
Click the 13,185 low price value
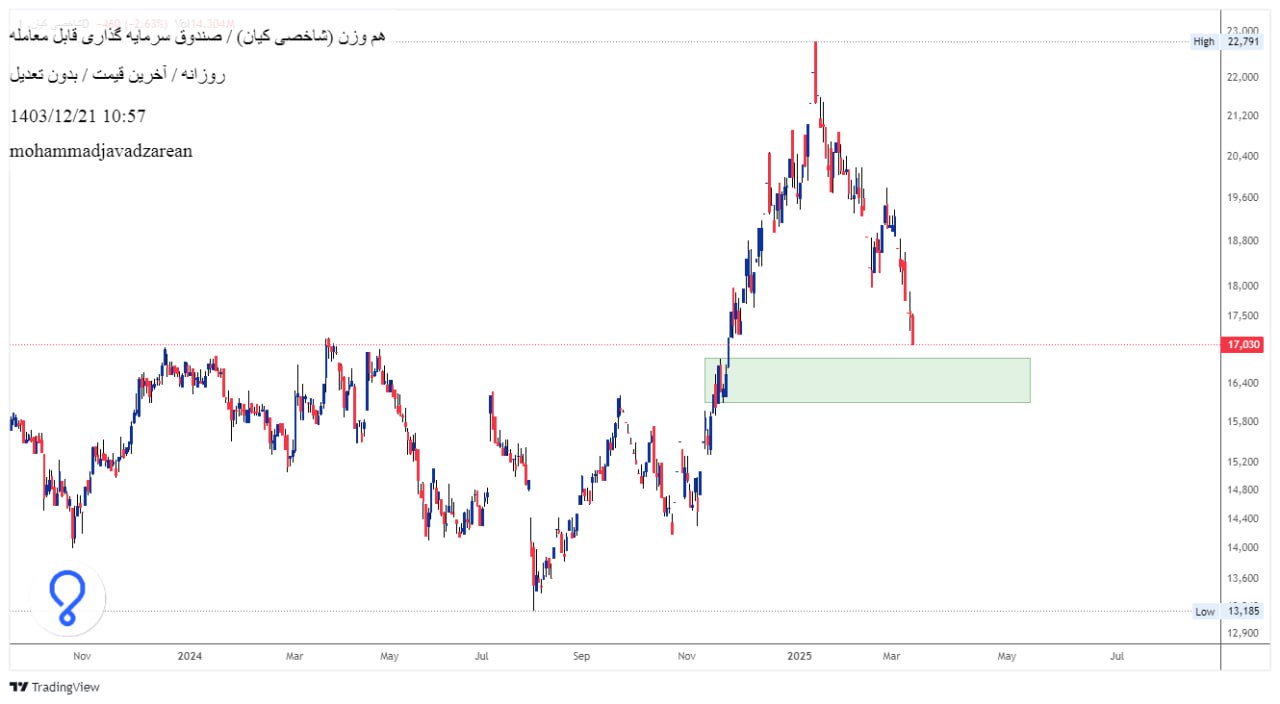click(1244, 611)
